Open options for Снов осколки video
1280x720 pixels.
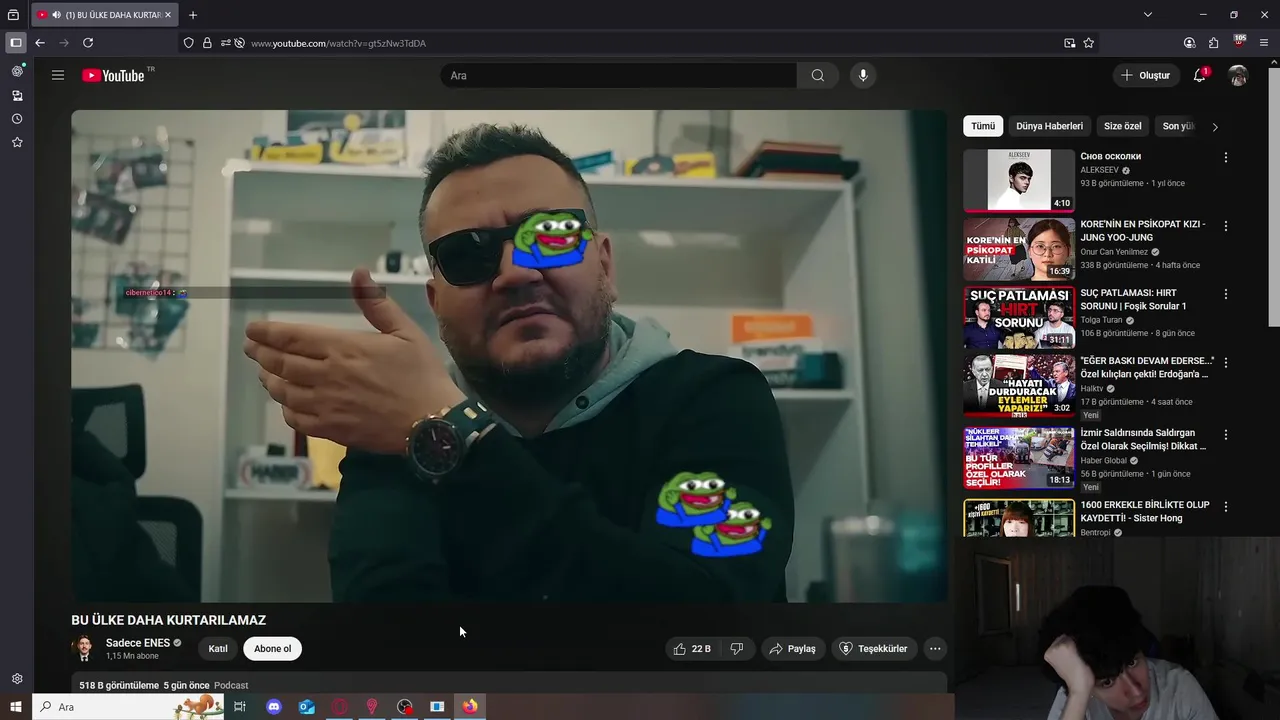coord(1226,157)
